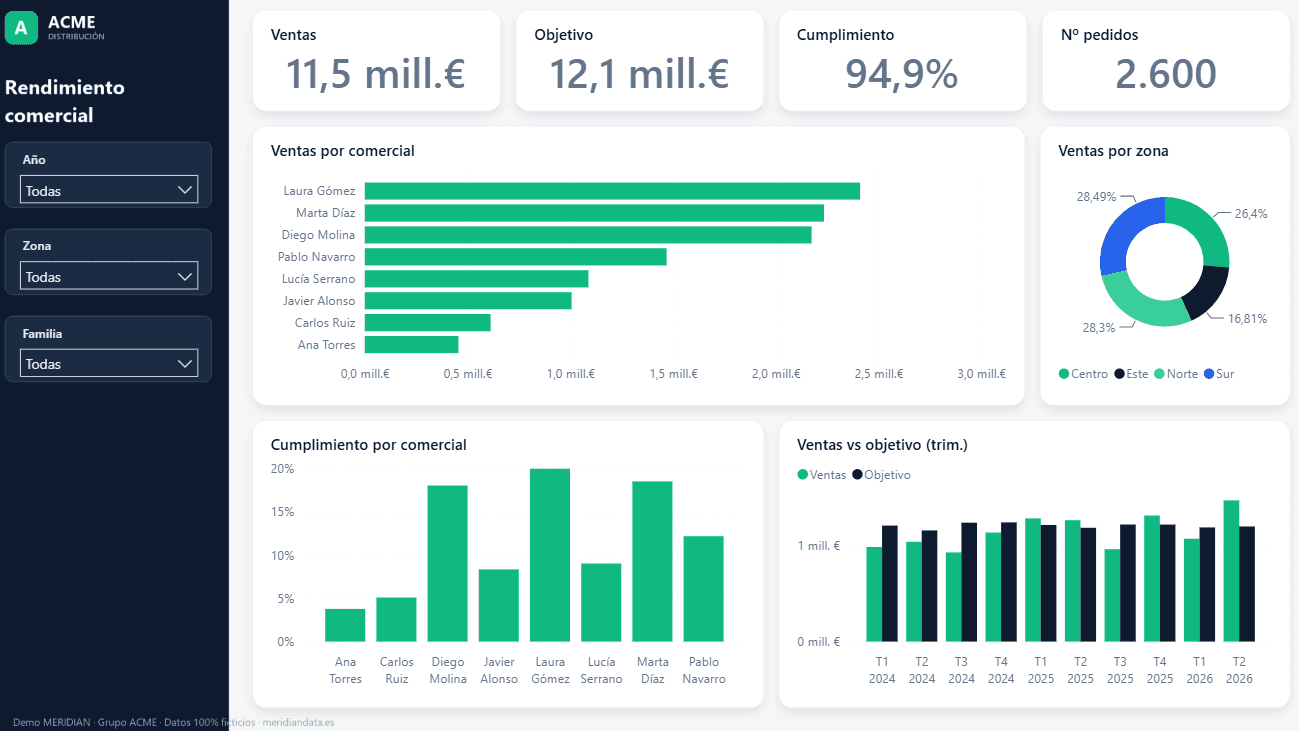Click Pablo Navarro horizontal sales bar
1299x731 pixels.
pos(515,257)
